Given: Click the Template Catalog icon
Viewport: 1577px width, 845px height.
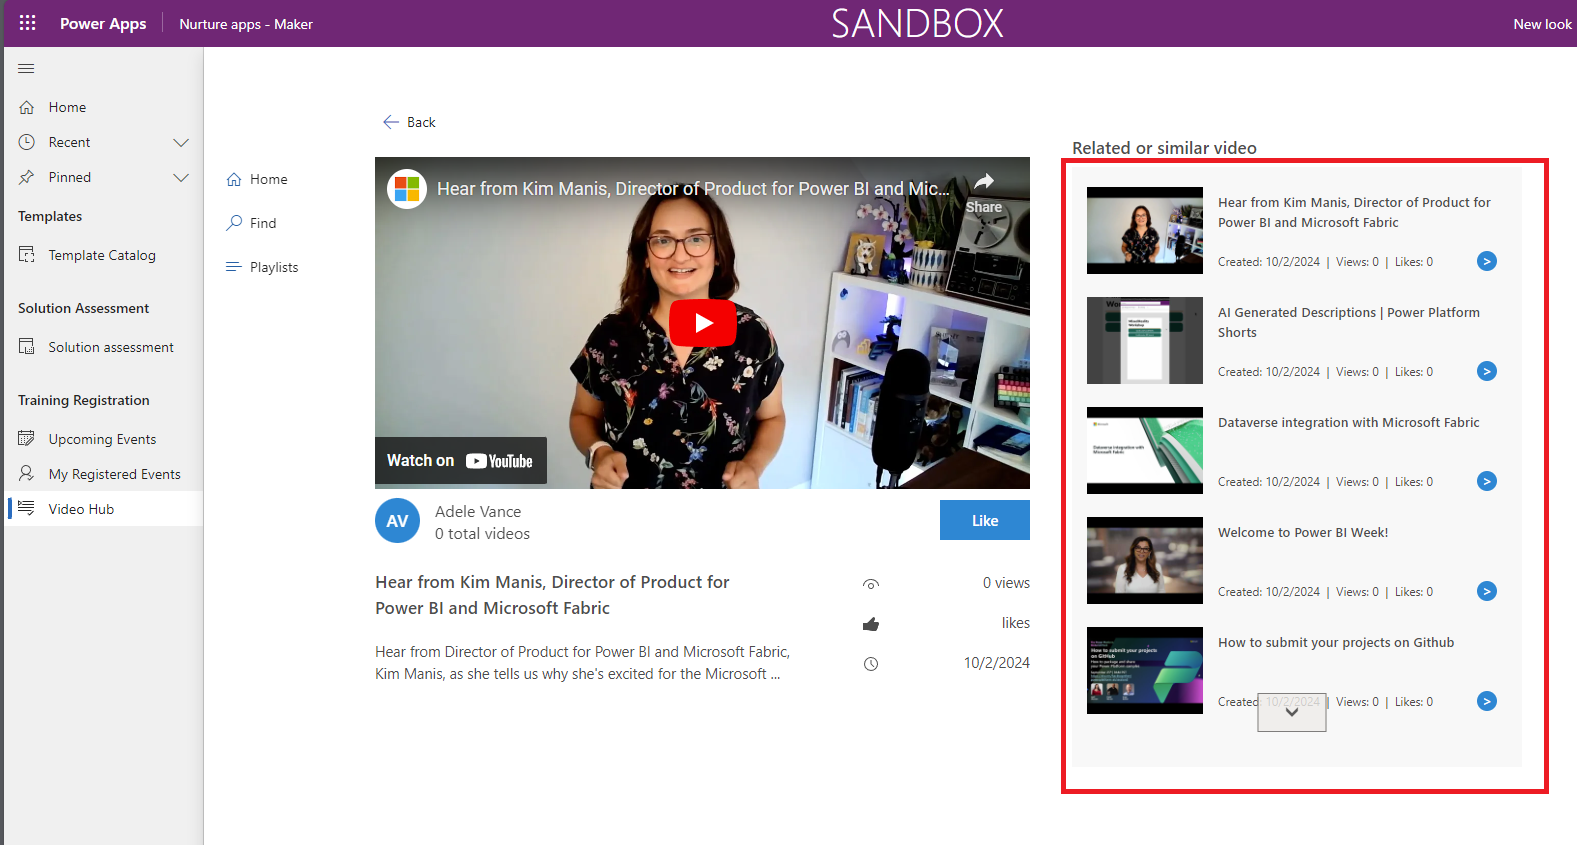Looking at the screenshot, I should tap(27, 255).
